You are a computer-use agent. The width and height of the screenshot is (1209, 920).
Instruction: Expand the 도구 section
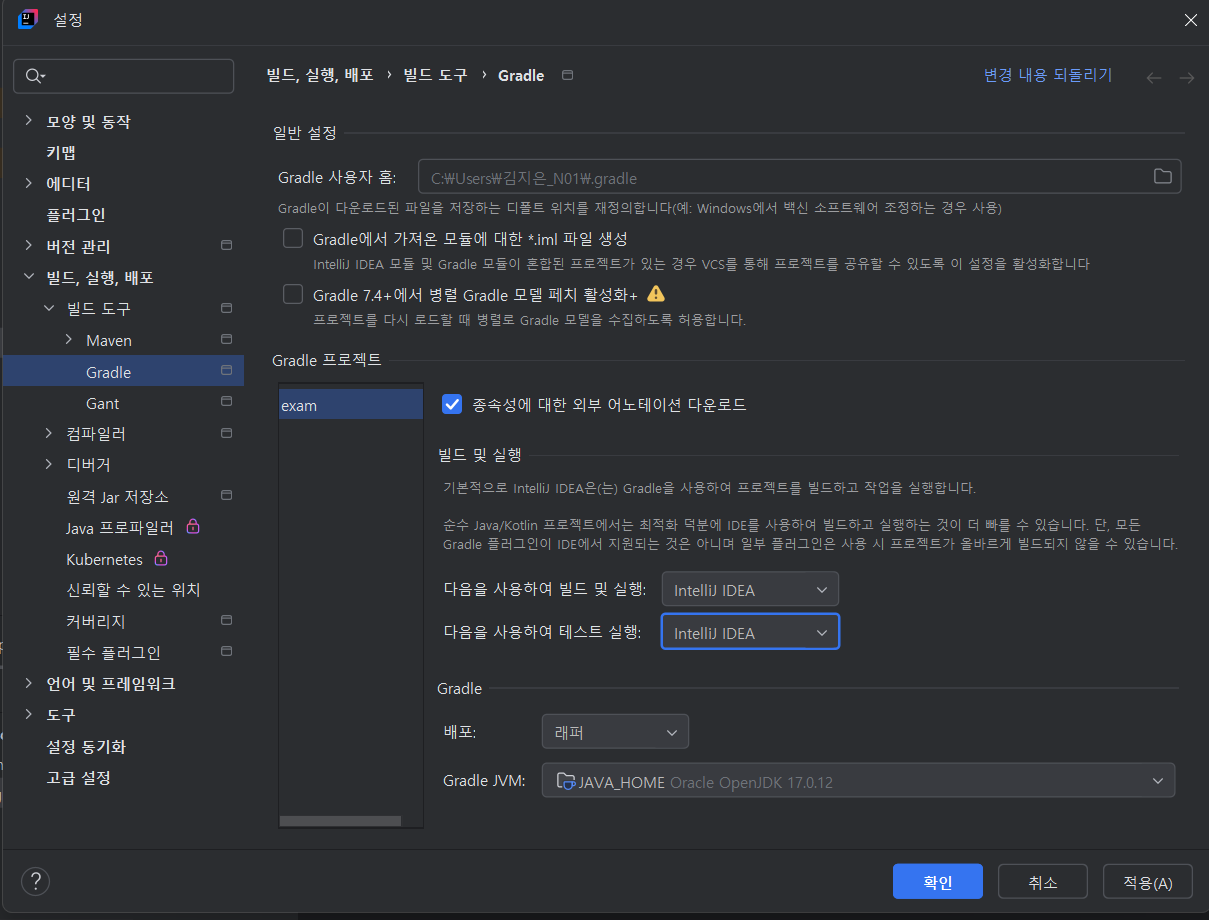coord(28,714)
